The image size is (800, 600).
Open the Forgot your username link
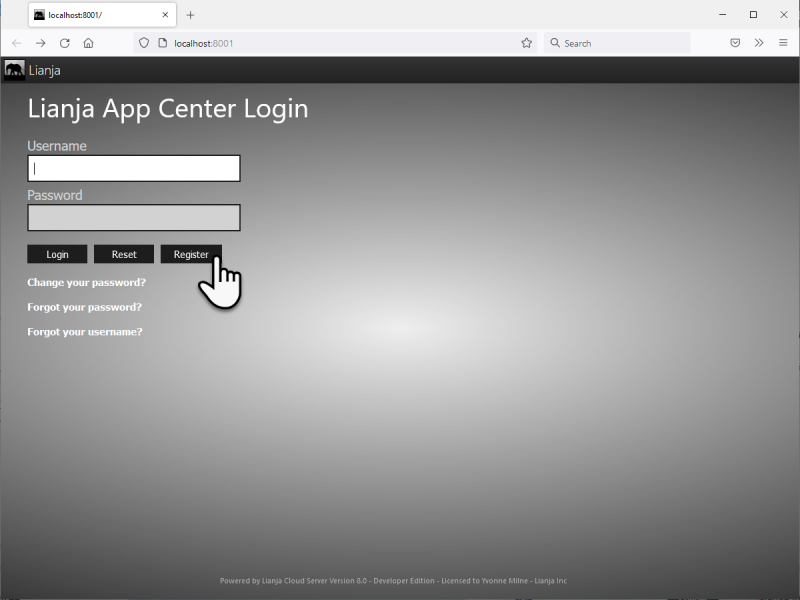click(84, 331)
